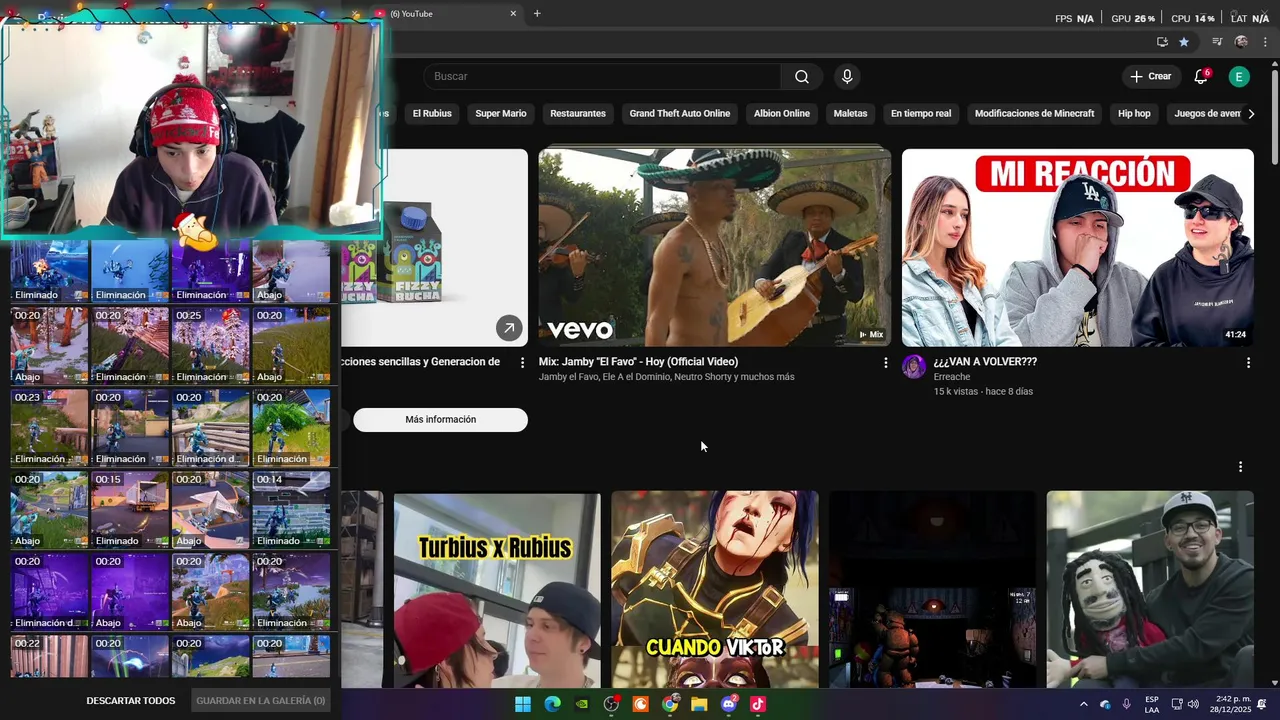Select Modificaciones de Minecraft chip
This screenshot has height=720, width=1280.
click(1035, 114)
